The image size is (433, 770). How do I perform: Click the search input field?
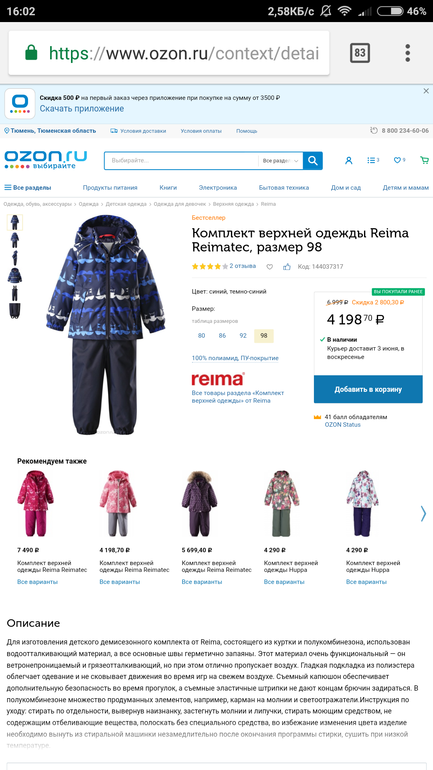point(181,161)
